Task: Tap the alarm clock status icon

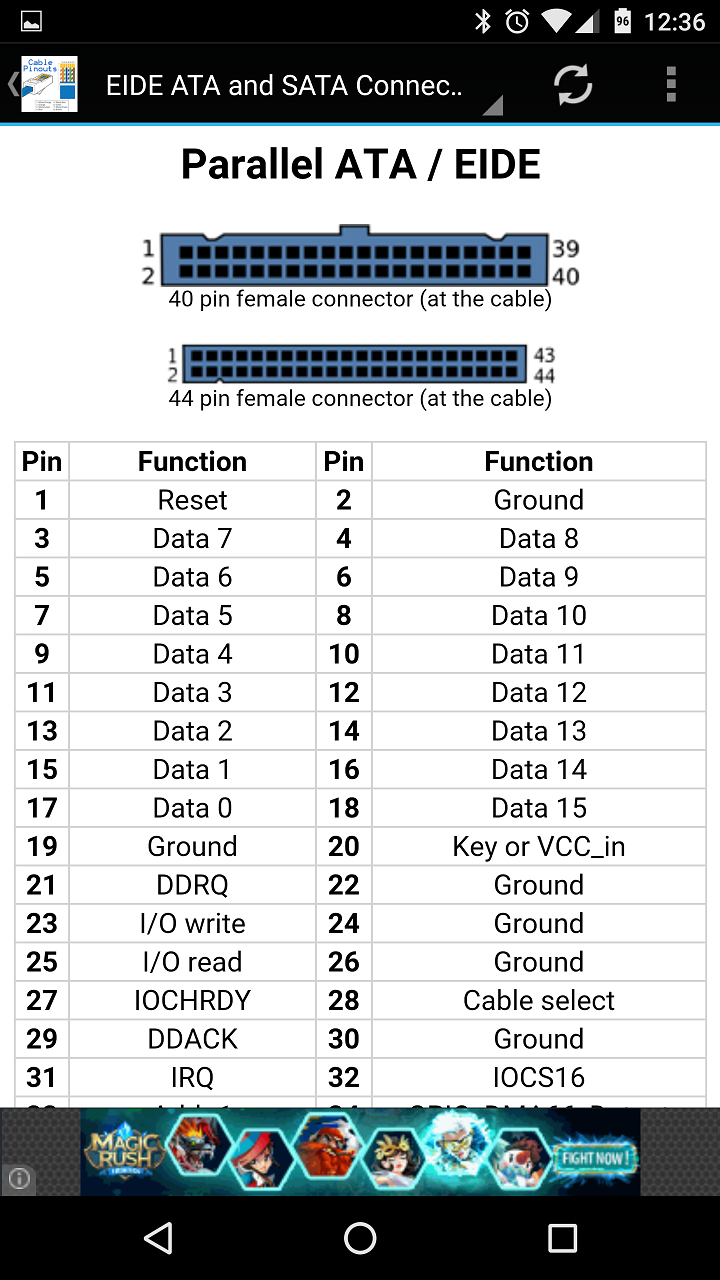Action: point(517,21)
